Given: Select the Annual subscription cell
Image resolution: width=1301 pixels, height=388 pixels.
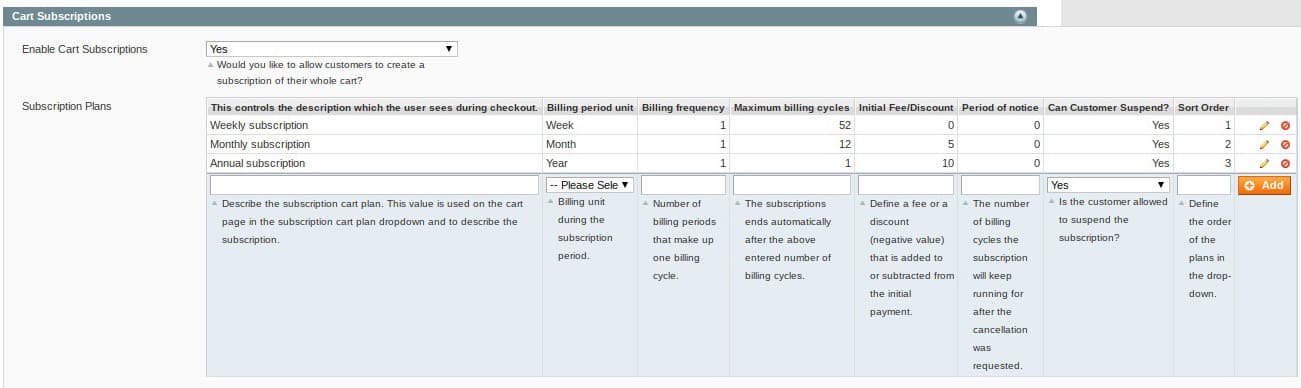Looking at the screenshot, I should [374, 163].
